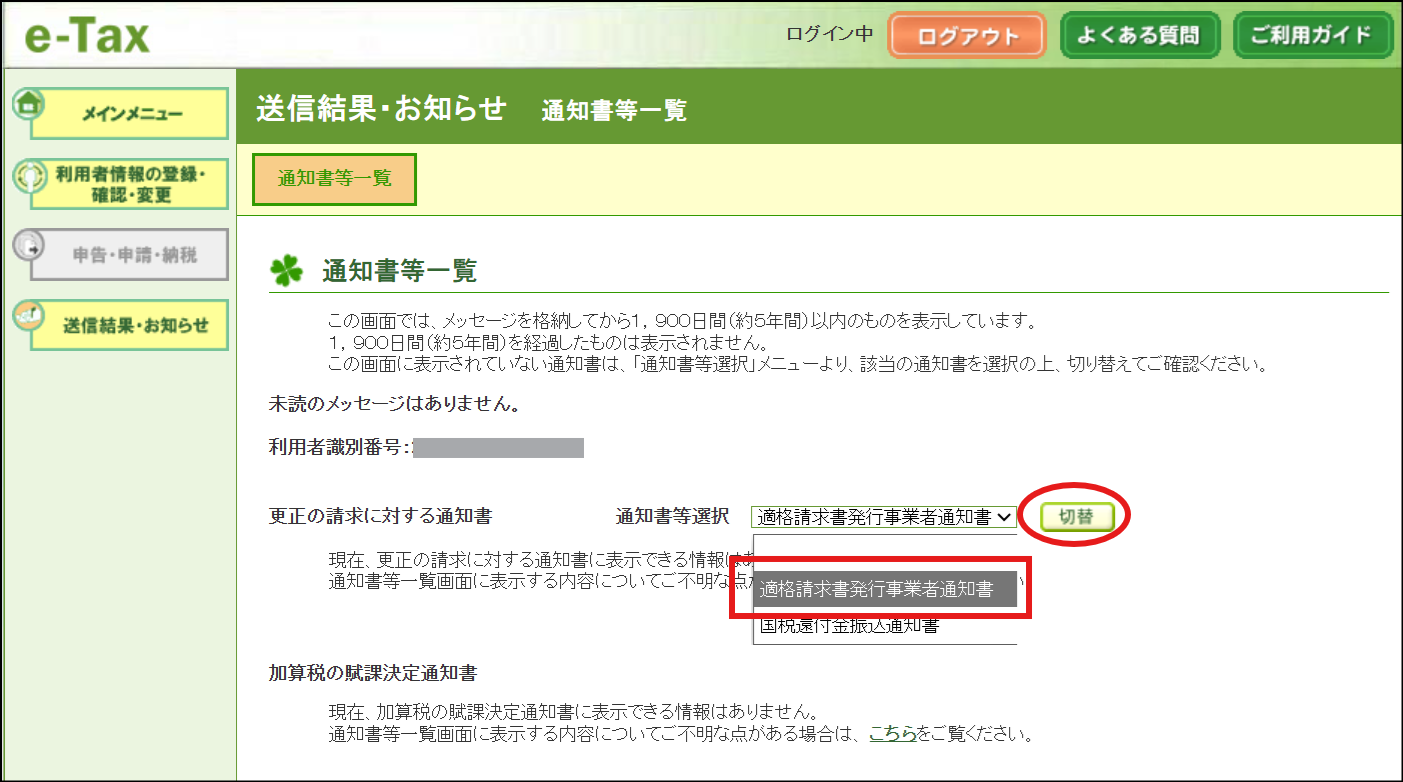Click the ログイン中 status text

pyautogui.click(x=829, y=35)
